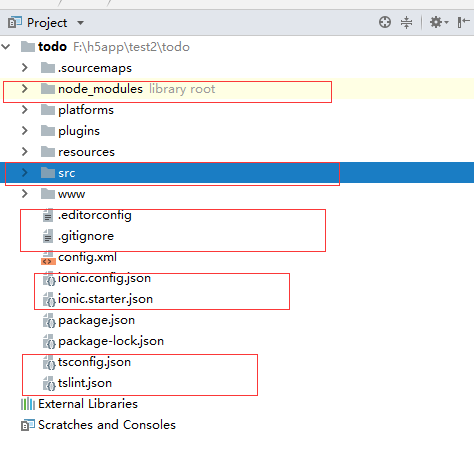Expand the plugins folder

pos(24,131)
